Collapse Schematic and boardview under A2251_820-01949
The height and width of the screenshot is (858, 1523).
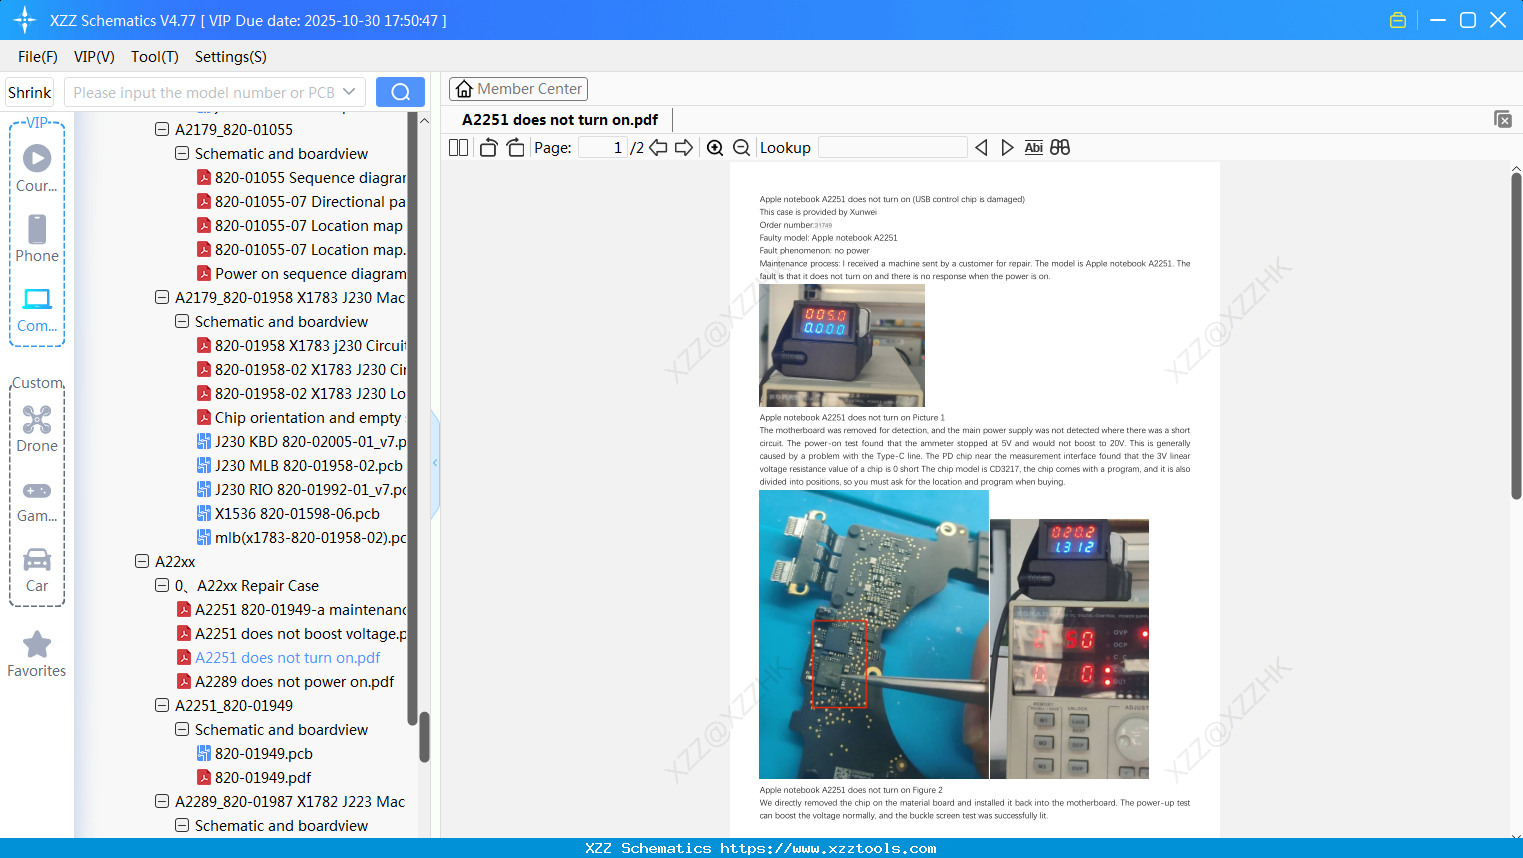click(x=182, y=729)
